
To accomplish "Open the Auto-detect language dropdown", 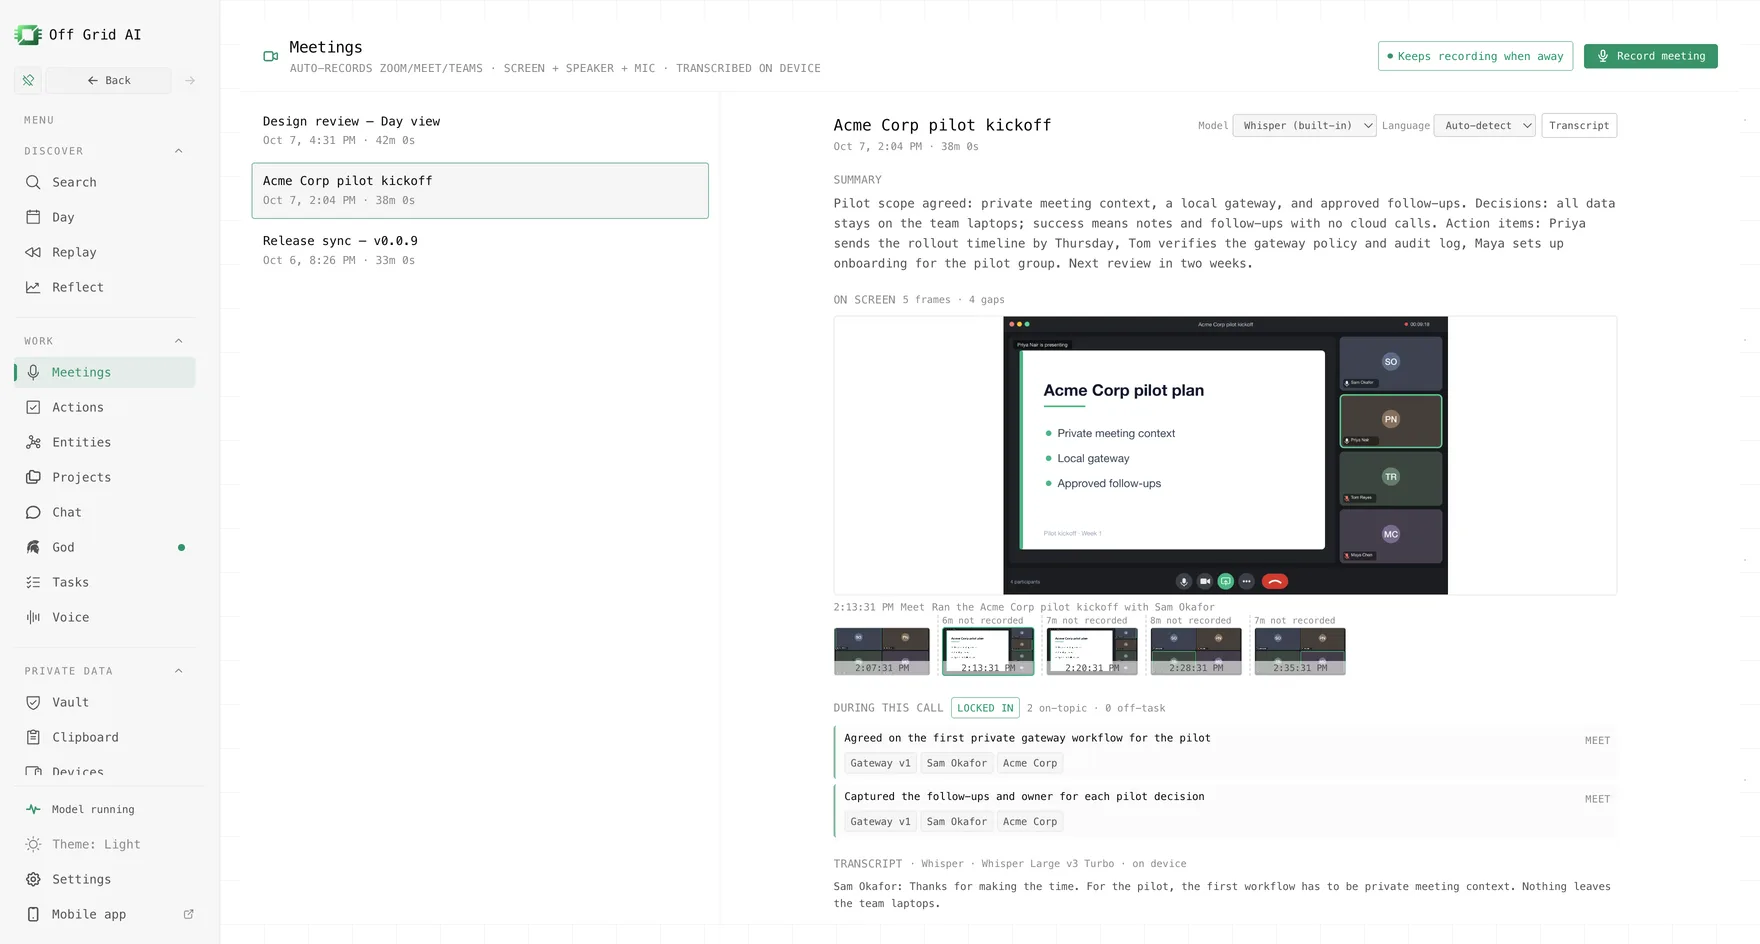I will tap(1484, 125).
